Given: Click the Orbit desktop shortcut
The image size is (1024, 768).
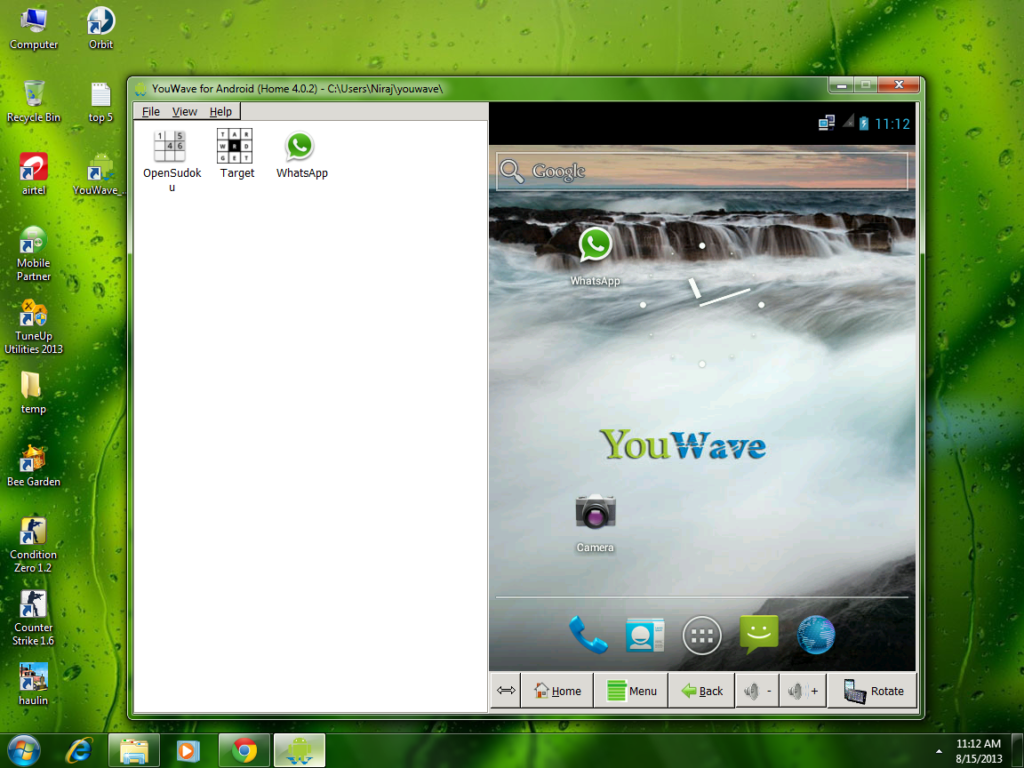Looking at the screenshot, I should point(101,28).
